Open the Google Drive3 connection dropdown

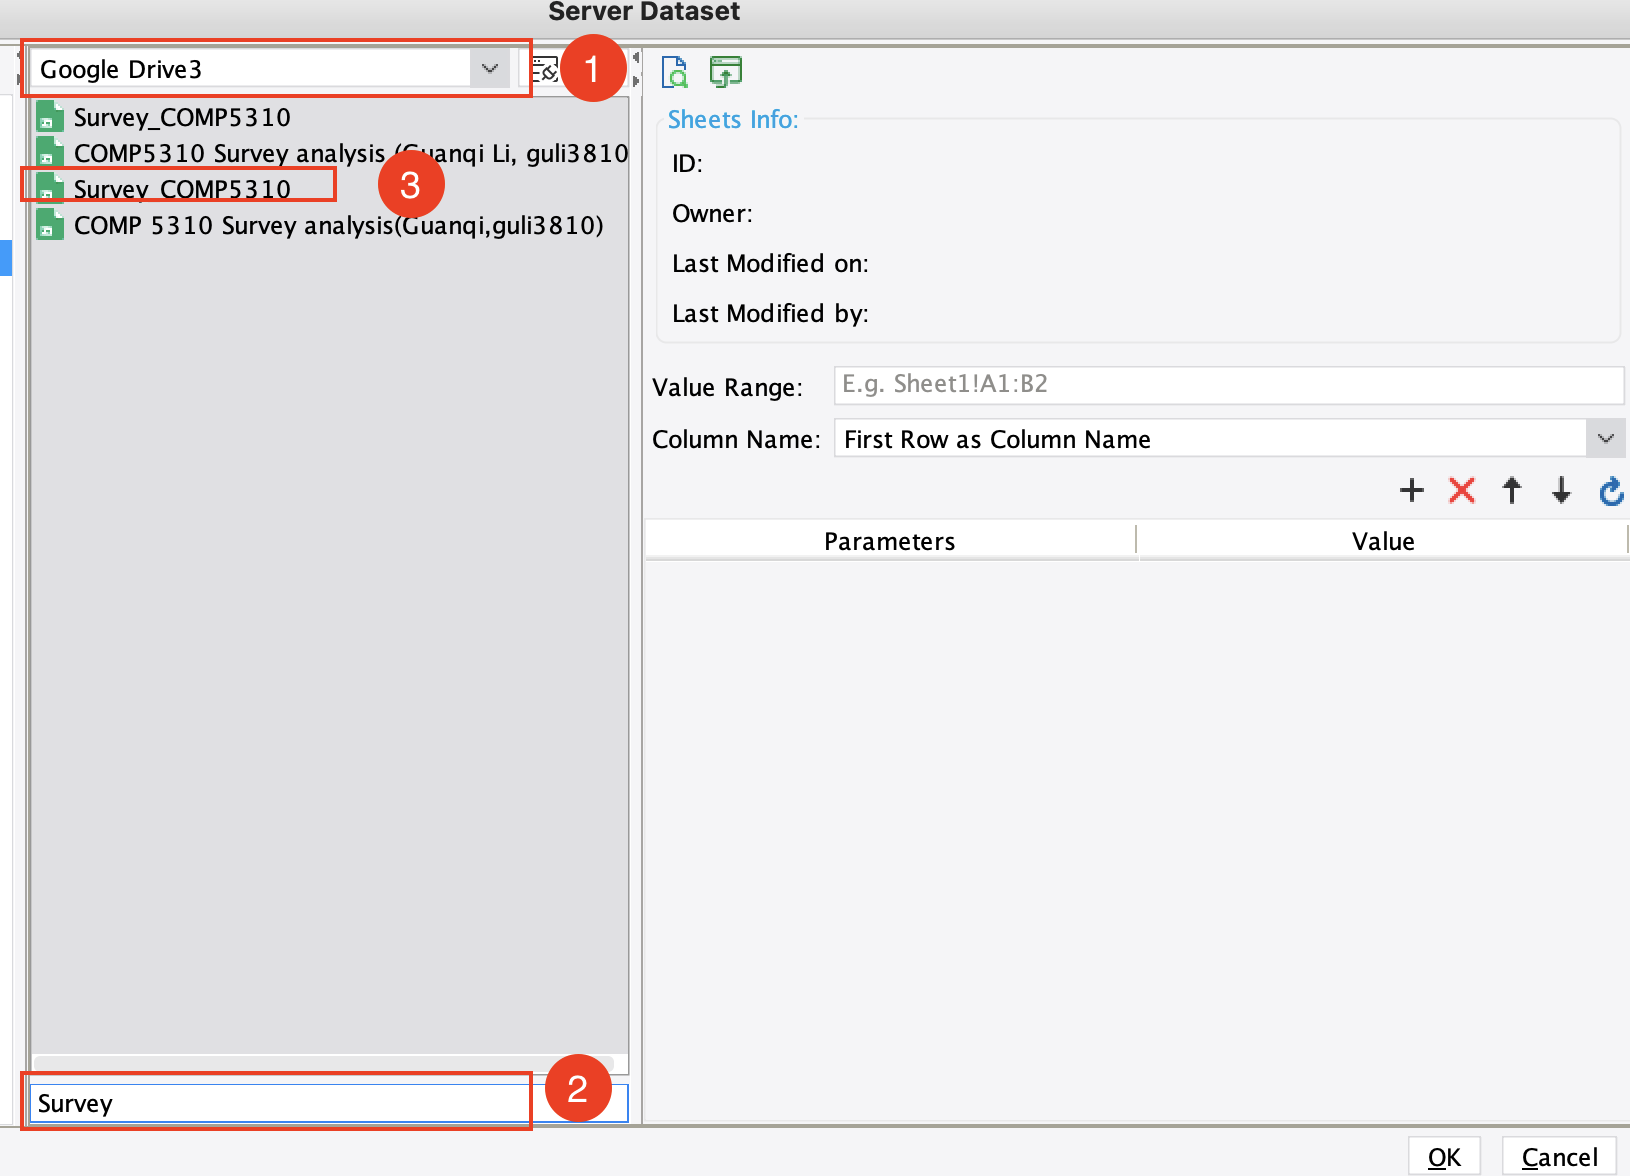(x=489, y=68)
